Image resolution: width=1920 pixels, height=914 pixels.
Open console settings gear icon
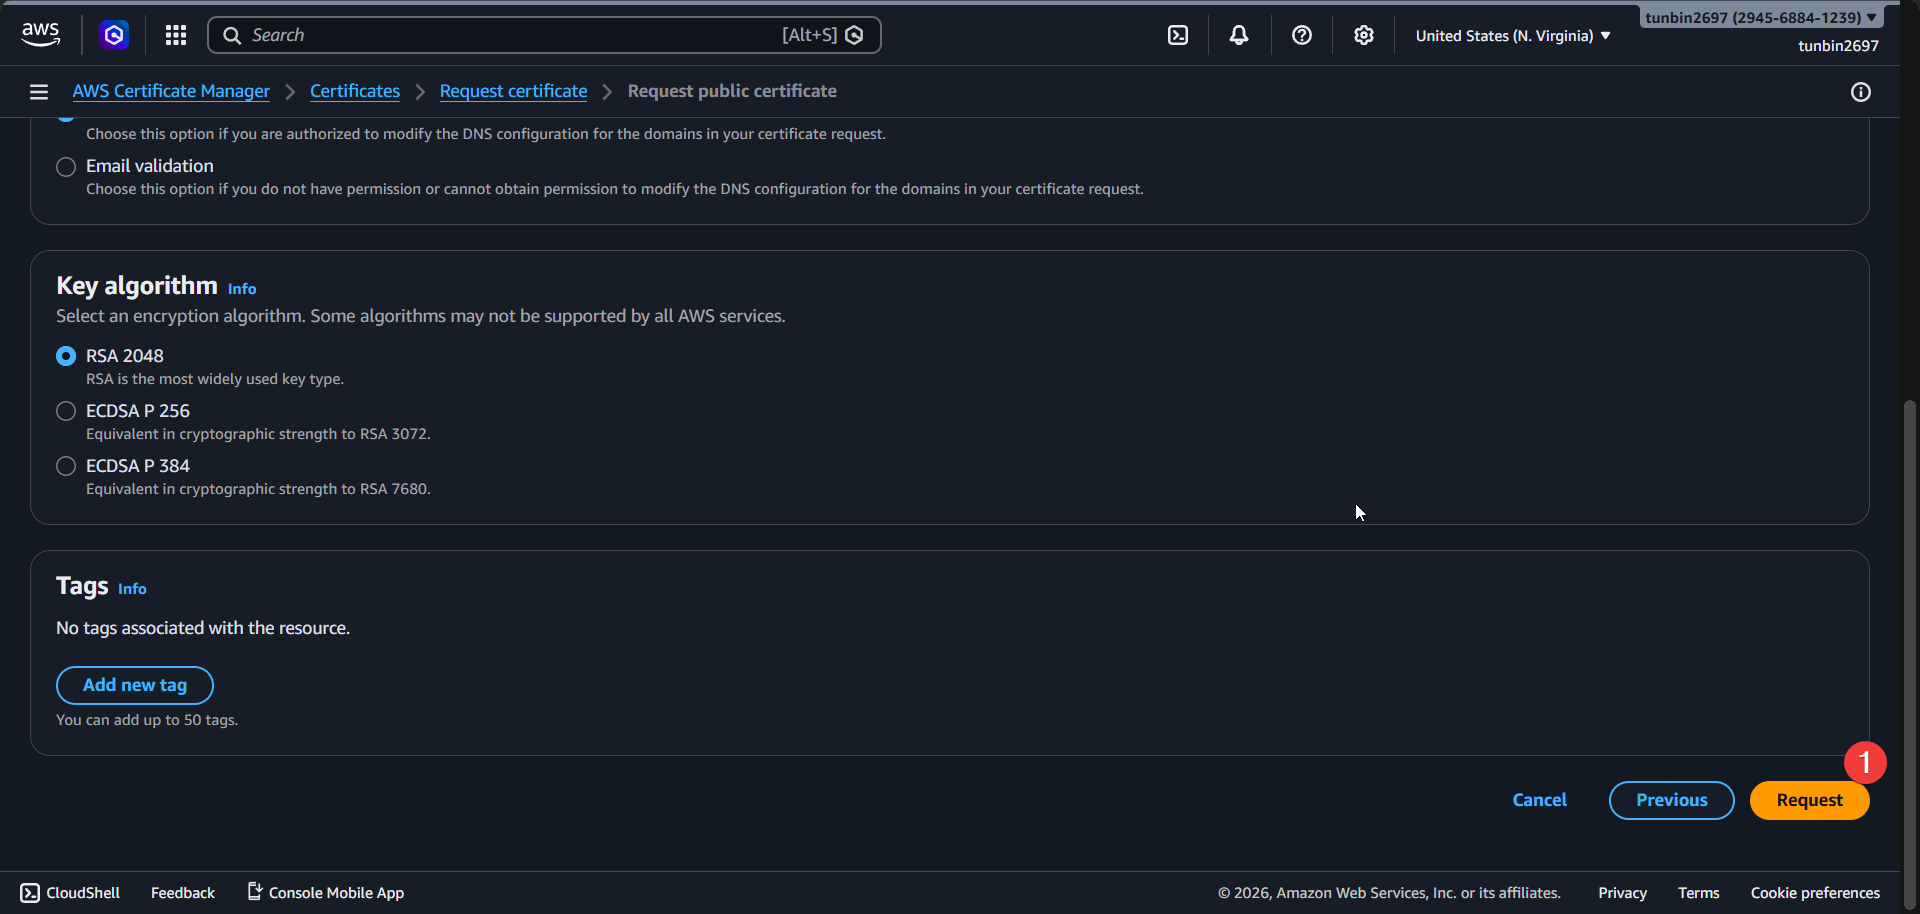click(1363, 35)
